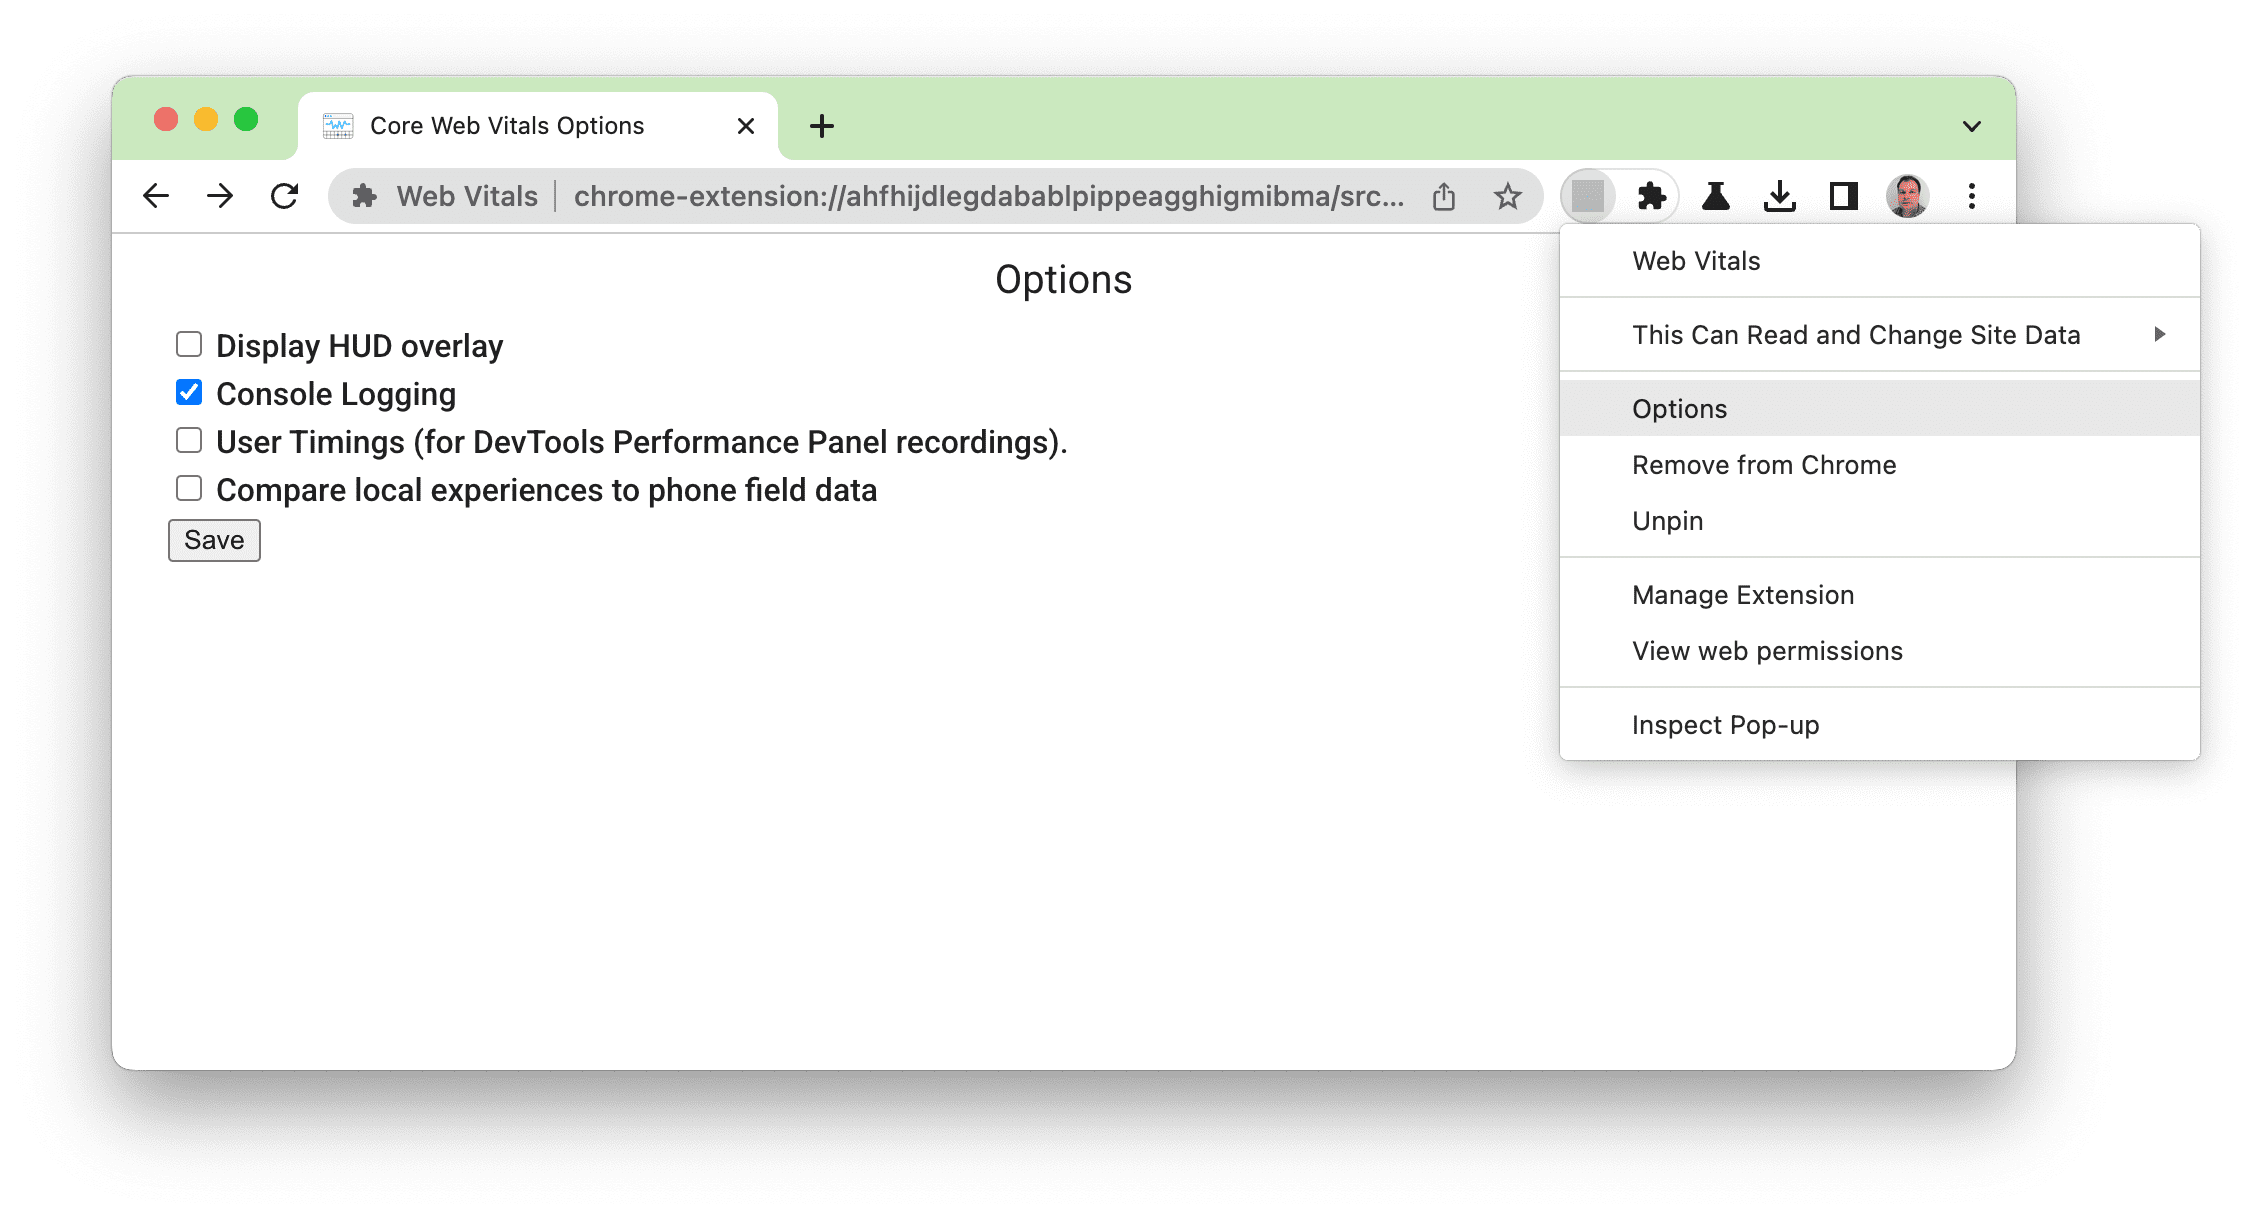
Task: Enable Compare local experiences checkbox
Action: (x=189, y=488)
